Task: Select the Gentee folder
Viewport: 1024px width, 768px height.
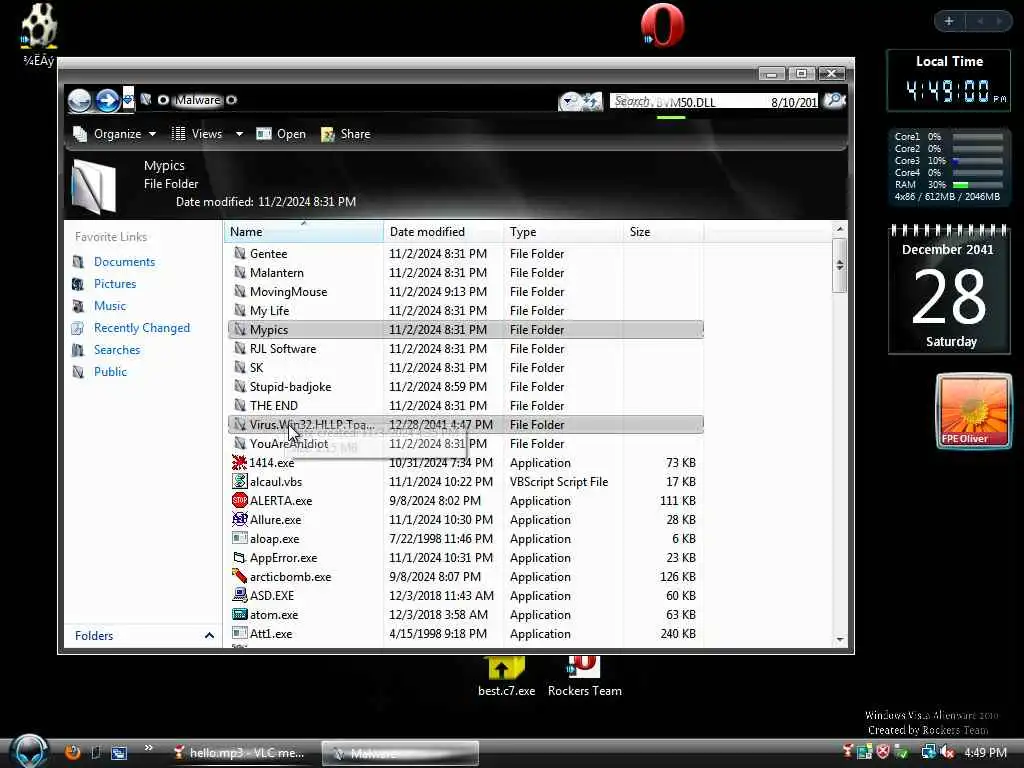Action: point(466,253)
